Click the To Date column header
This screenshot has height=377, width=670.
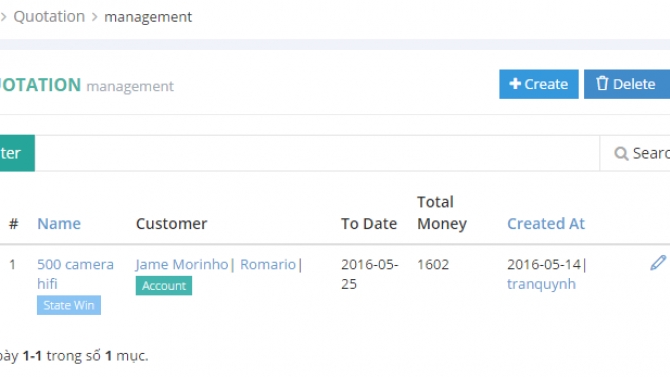click(x=369, y=224)
